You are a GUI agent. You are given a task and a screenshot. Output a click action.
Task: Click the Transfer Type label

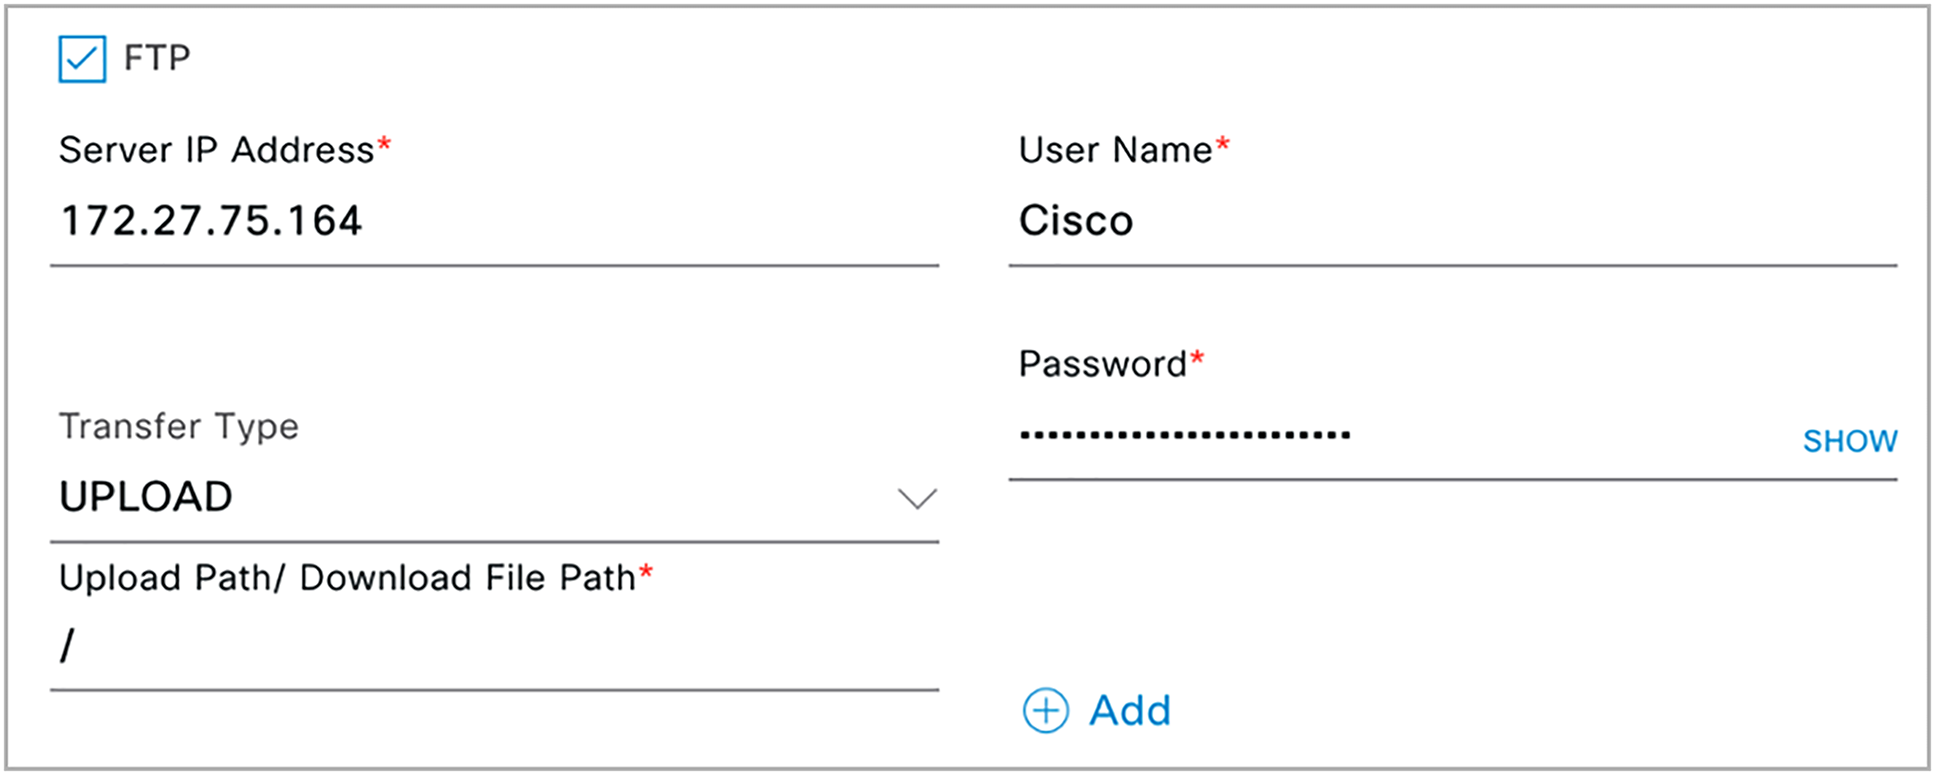179,427
